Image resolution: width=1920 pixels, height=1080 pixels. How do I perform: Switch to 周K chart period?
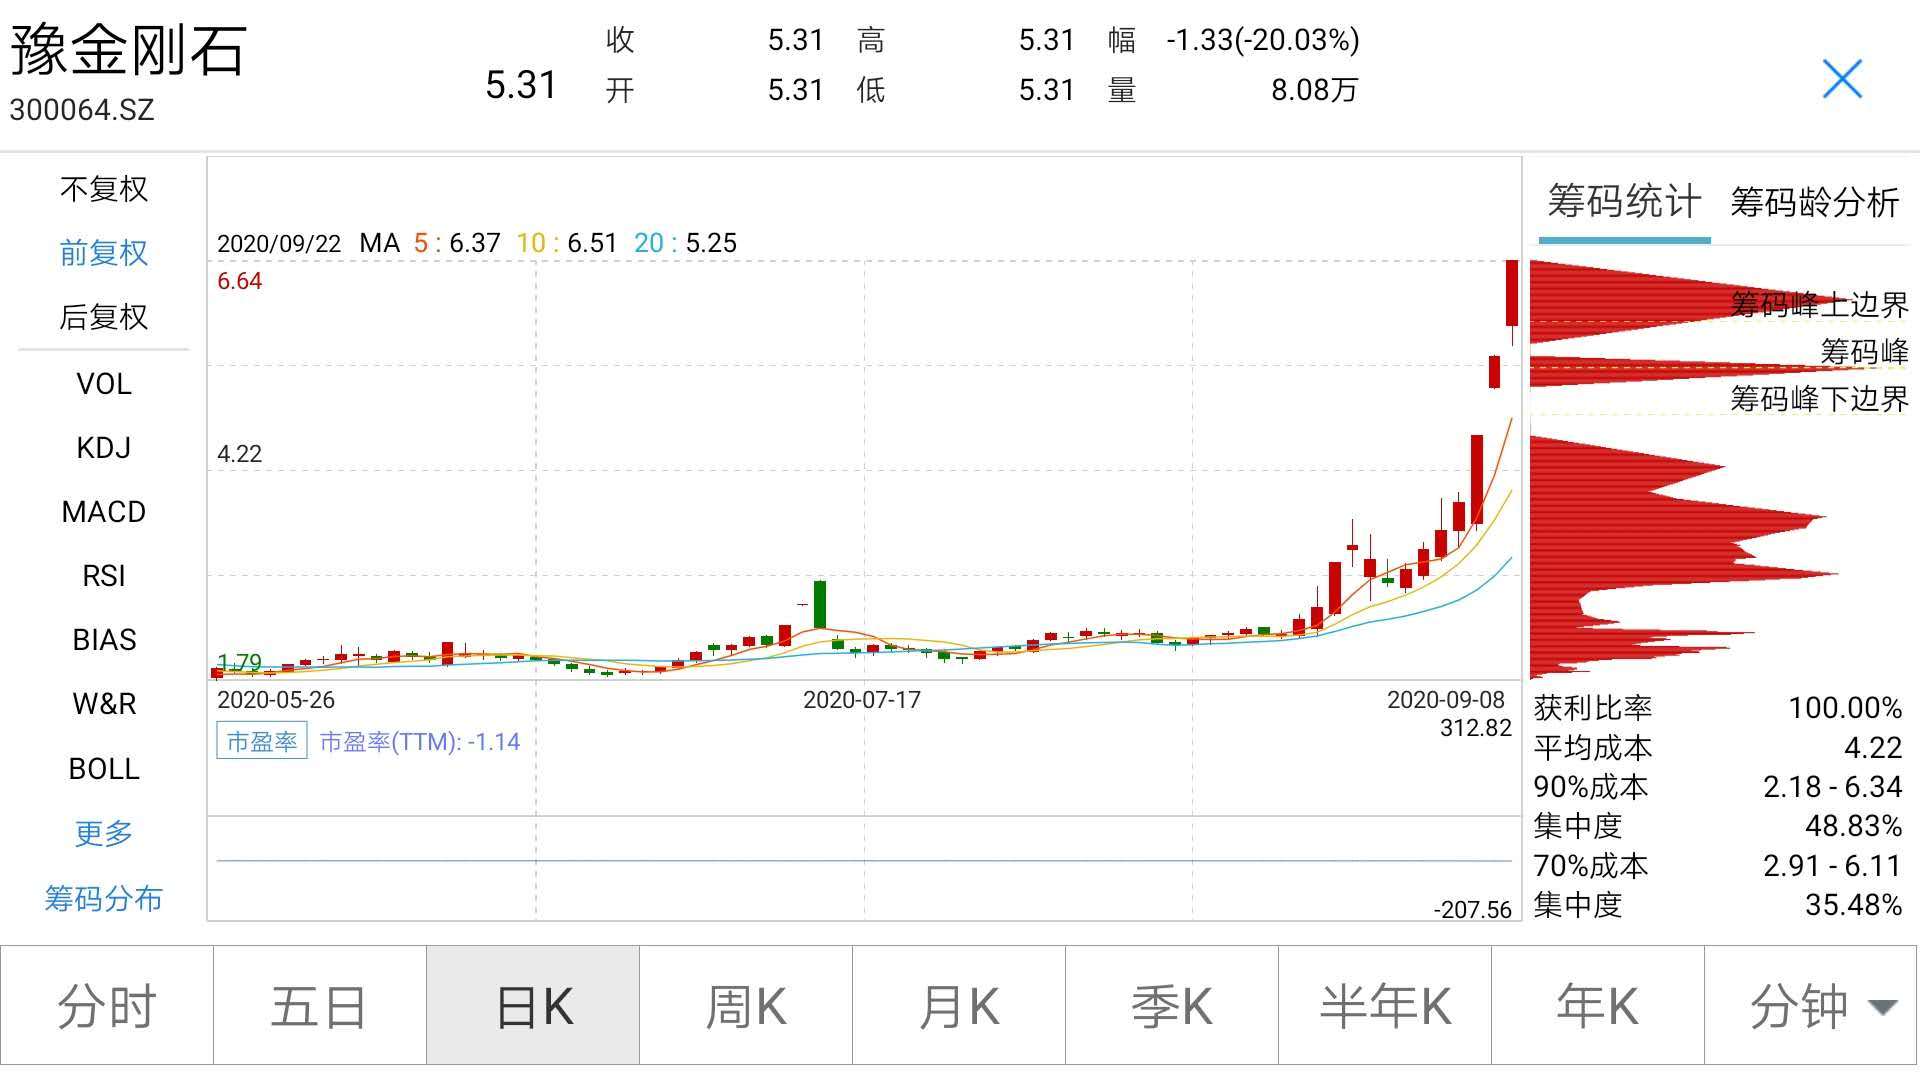click(x=746, y=1006)
